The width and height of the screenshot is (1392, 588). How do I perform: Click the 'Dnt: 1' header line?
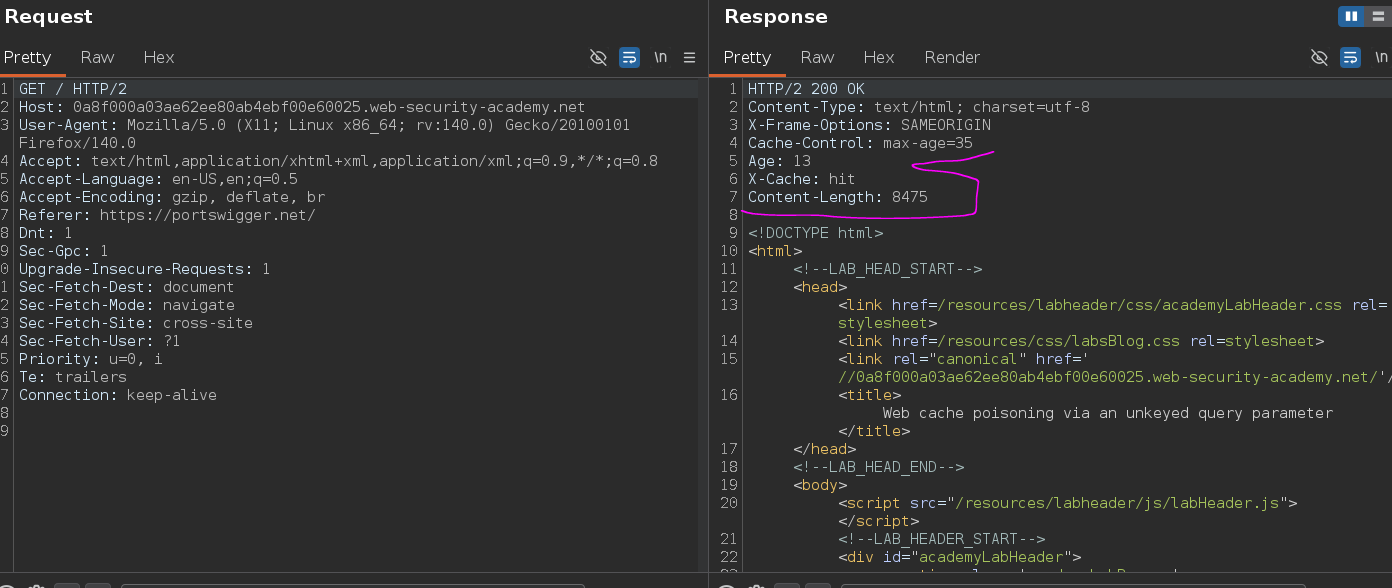[x=45, y=233]
